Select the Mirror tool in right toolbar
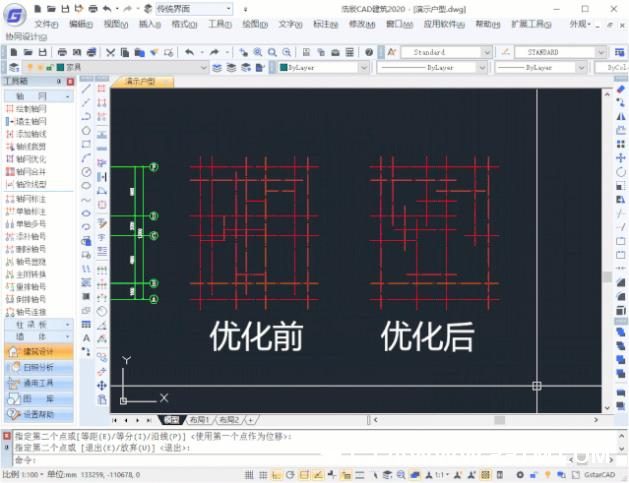The height and width of the screenshot is (483, 629). pos(621,116)
